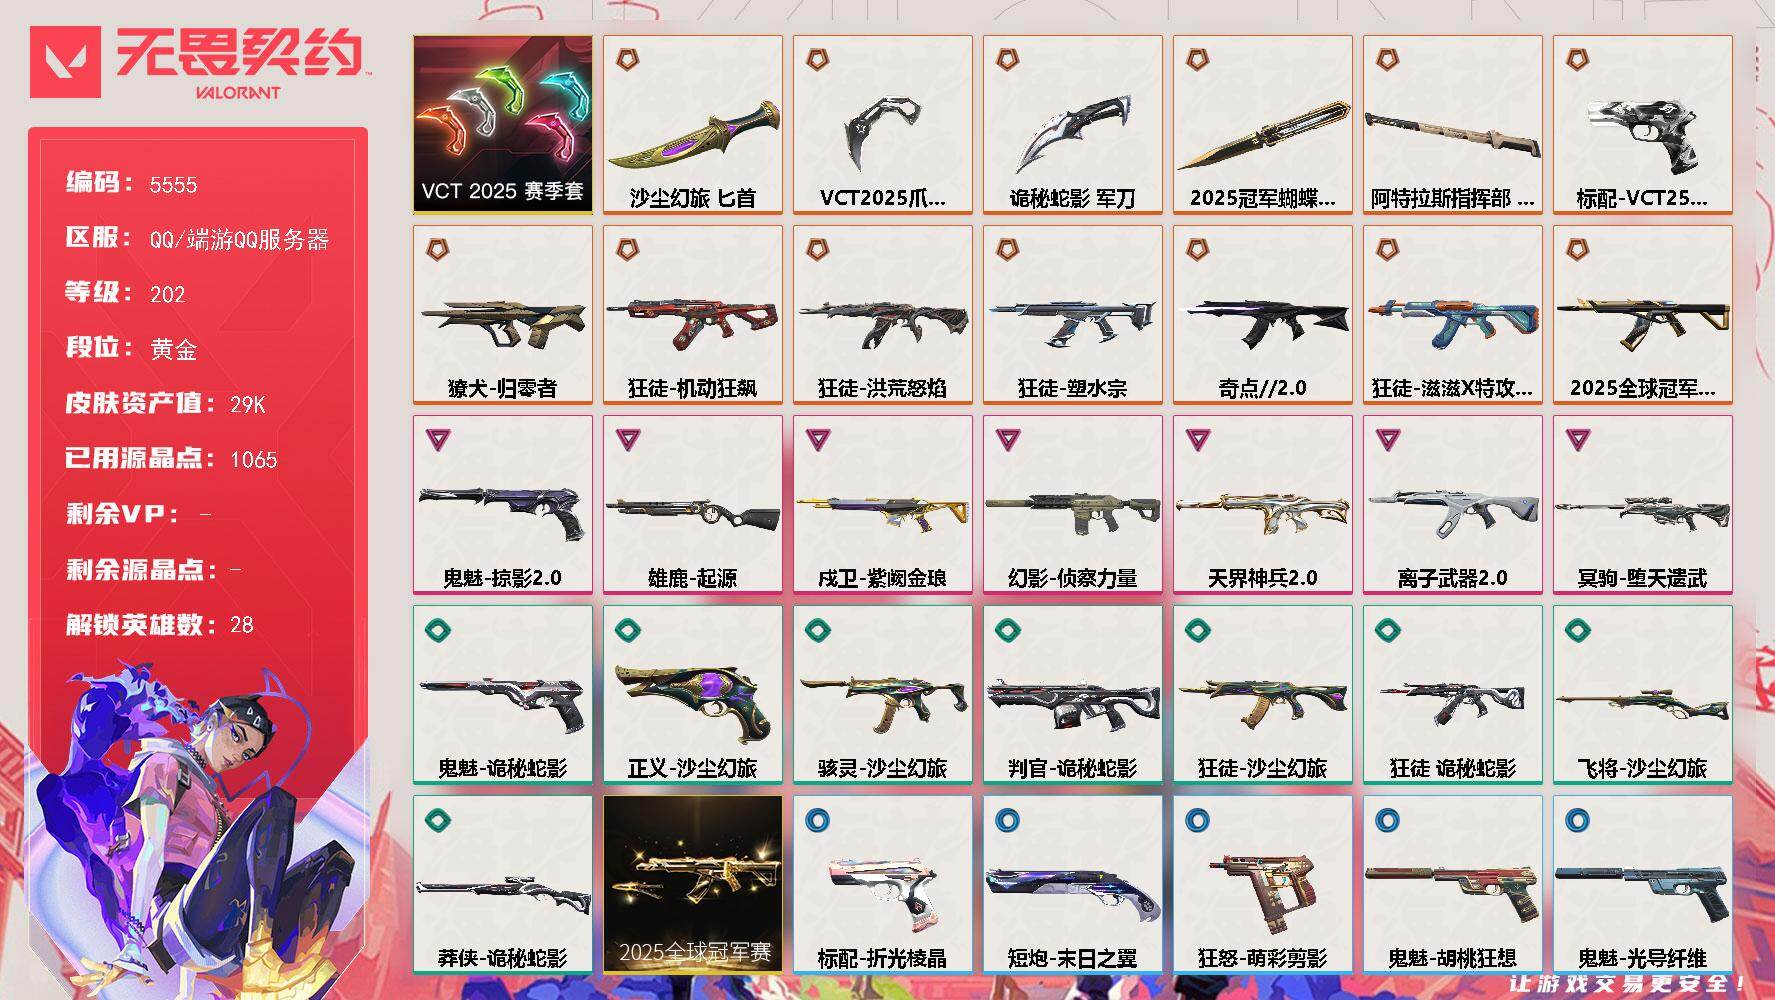The height and width of the screenshot is (1000, 1775).
Task: Click the orange pentagon badge on 狂徒-塑水宗
Action: 1008,249
